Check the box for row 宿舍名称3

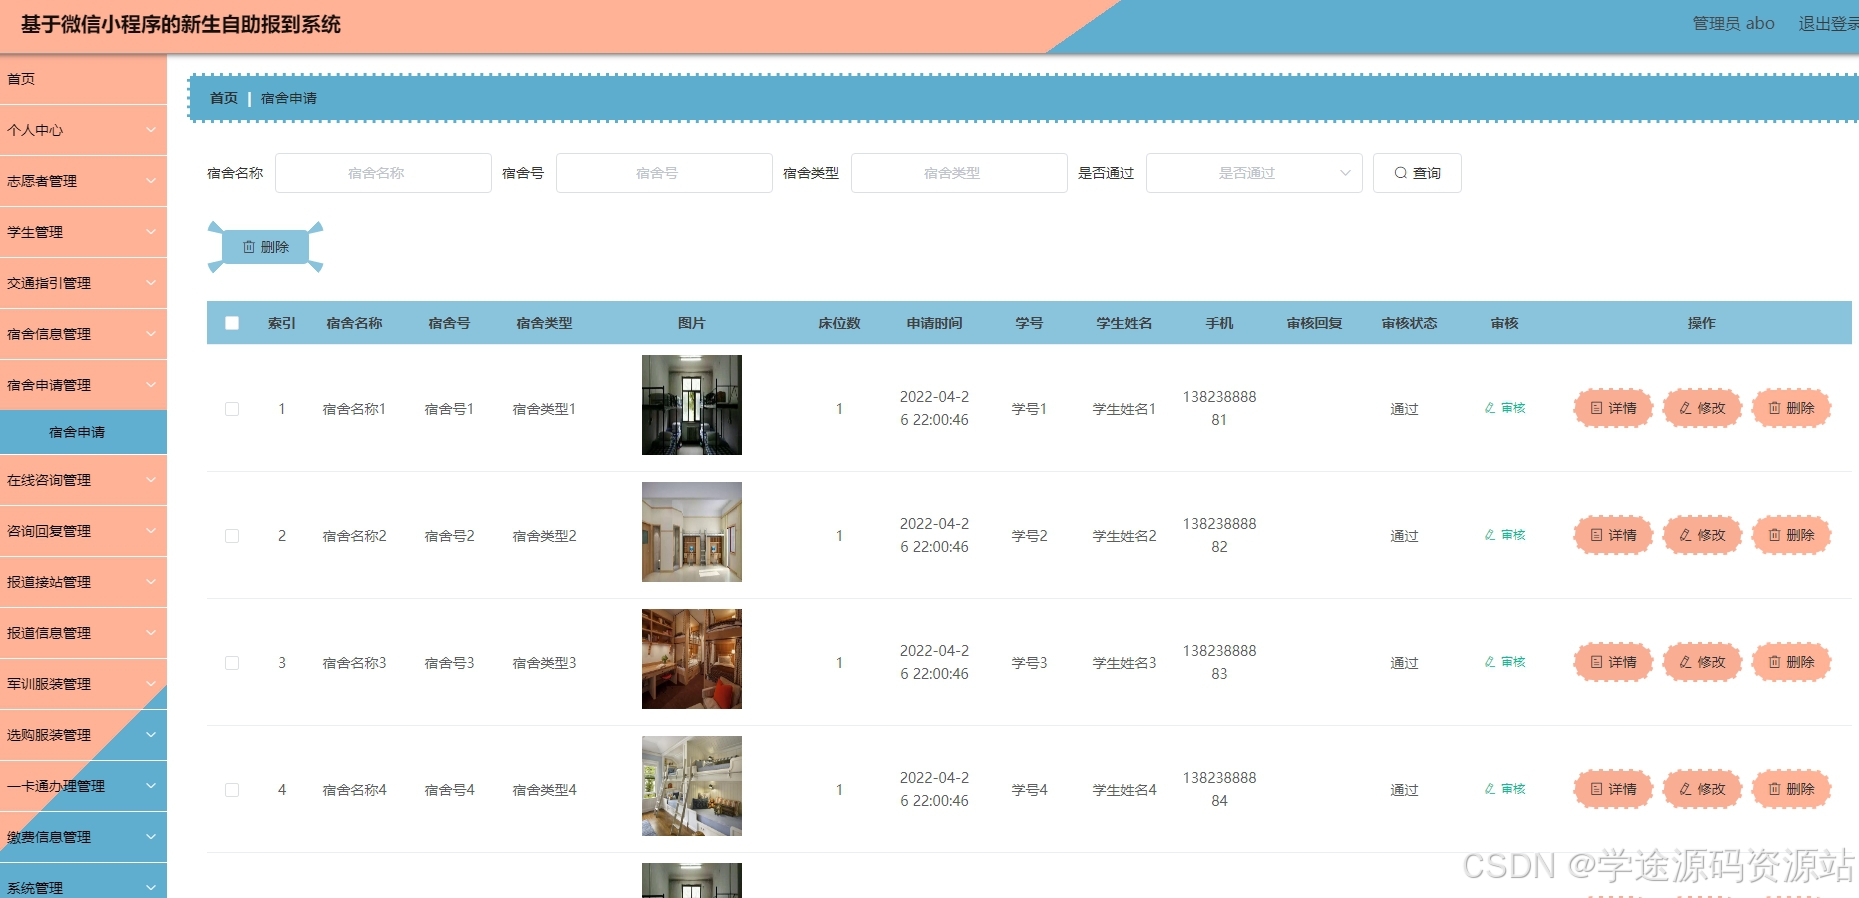[x=232, y=663]
